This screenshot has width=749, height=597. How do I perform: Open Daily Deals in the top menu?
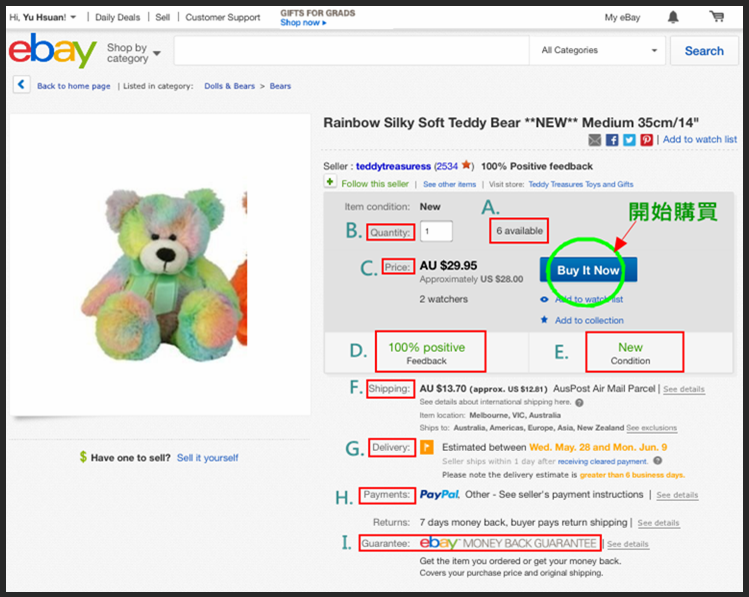pos(118,17)
